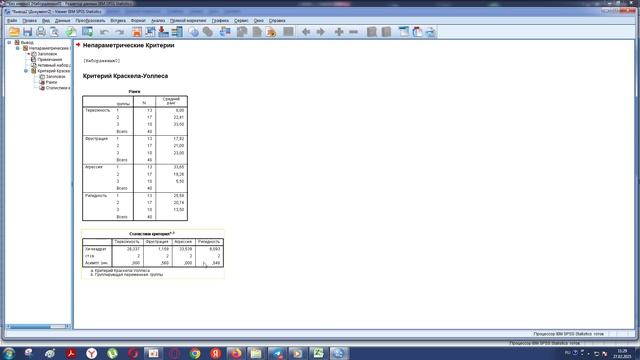Click the Windows Start button
Screen dimensions: 640x360
click(9, 353)
